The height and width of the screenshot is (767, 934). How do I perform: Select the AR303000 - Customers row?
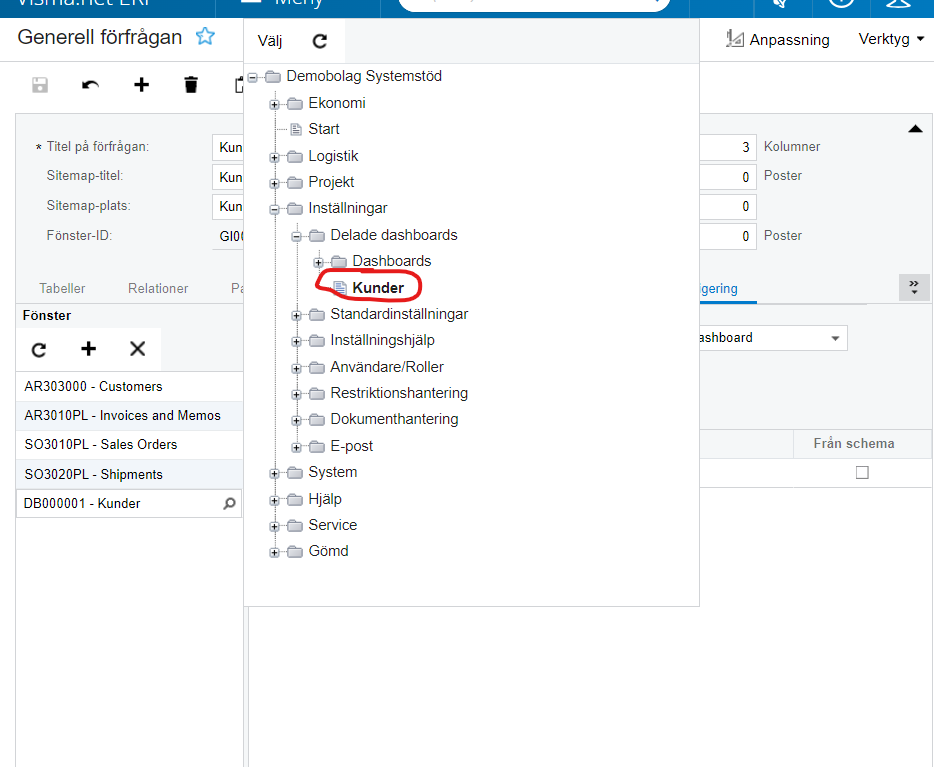[x=129, y=386]
